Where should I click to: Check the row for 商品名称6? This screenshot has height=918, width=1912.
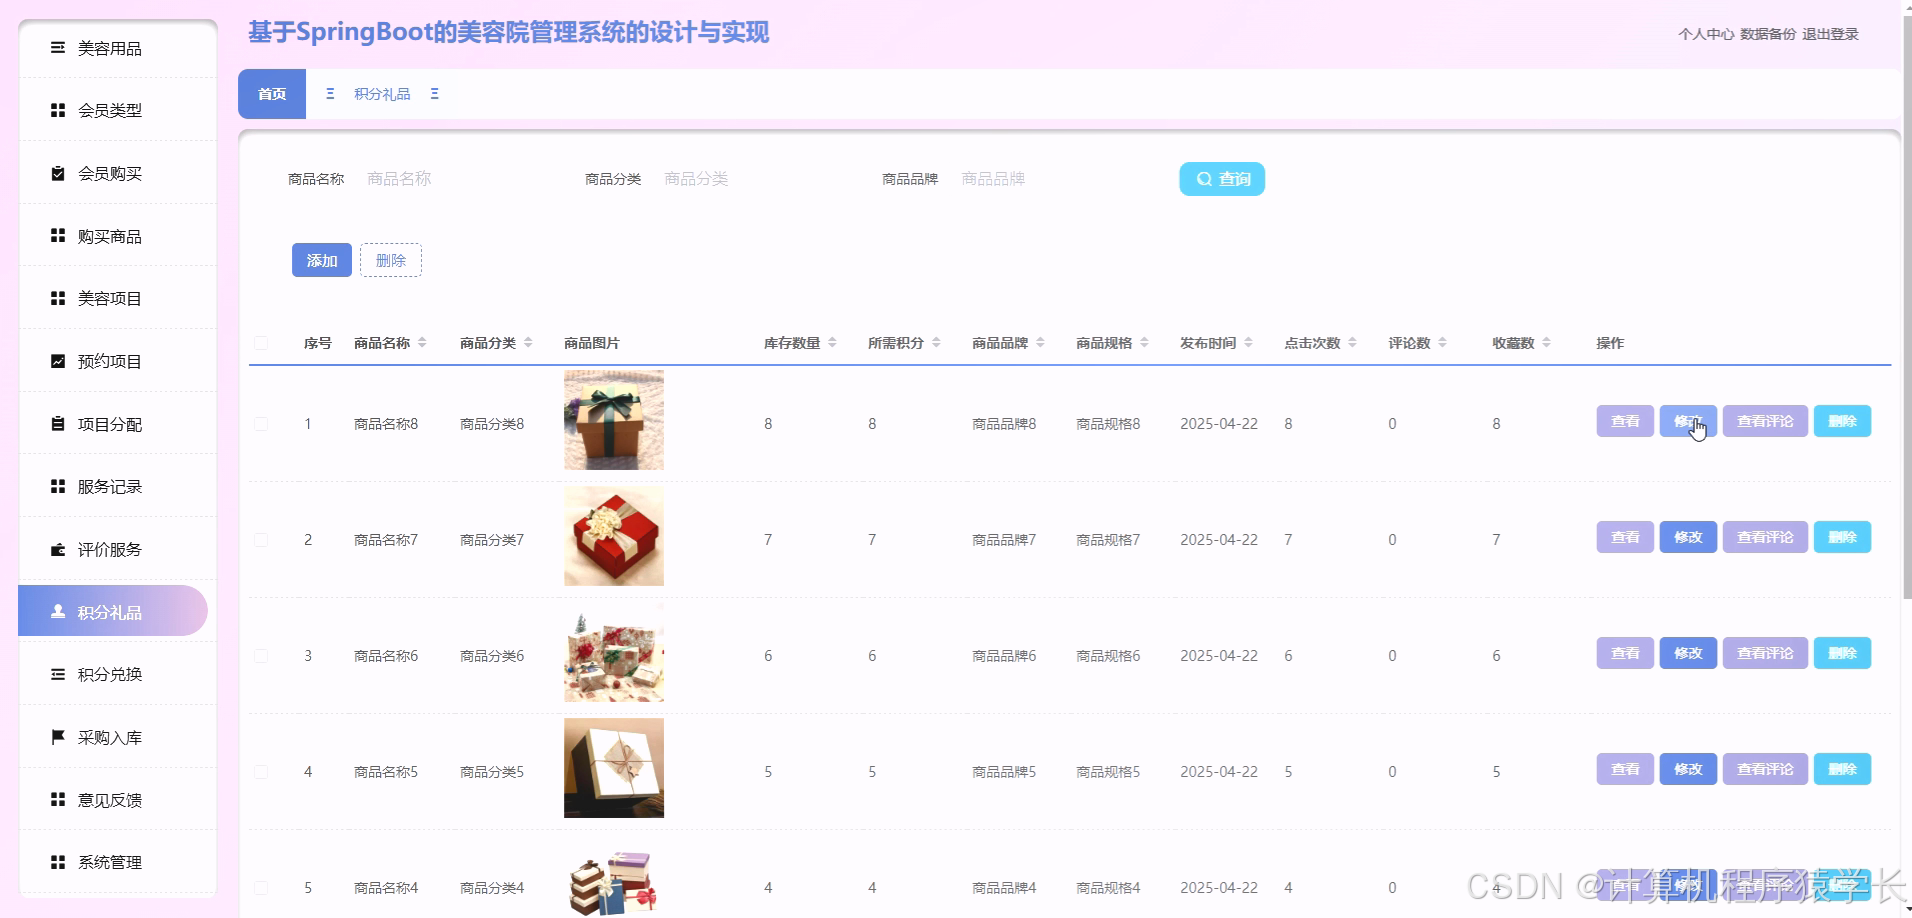click(261, 656)
